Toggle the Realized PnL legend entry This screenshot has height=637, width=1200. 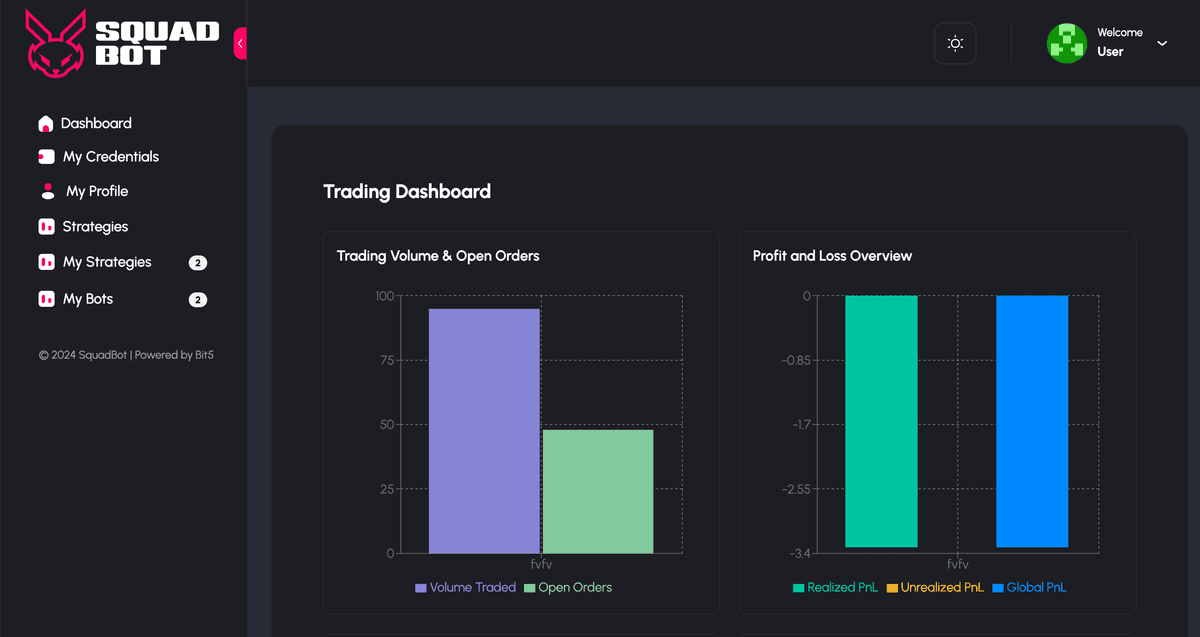pyautogui.click(x=835, y=587)
